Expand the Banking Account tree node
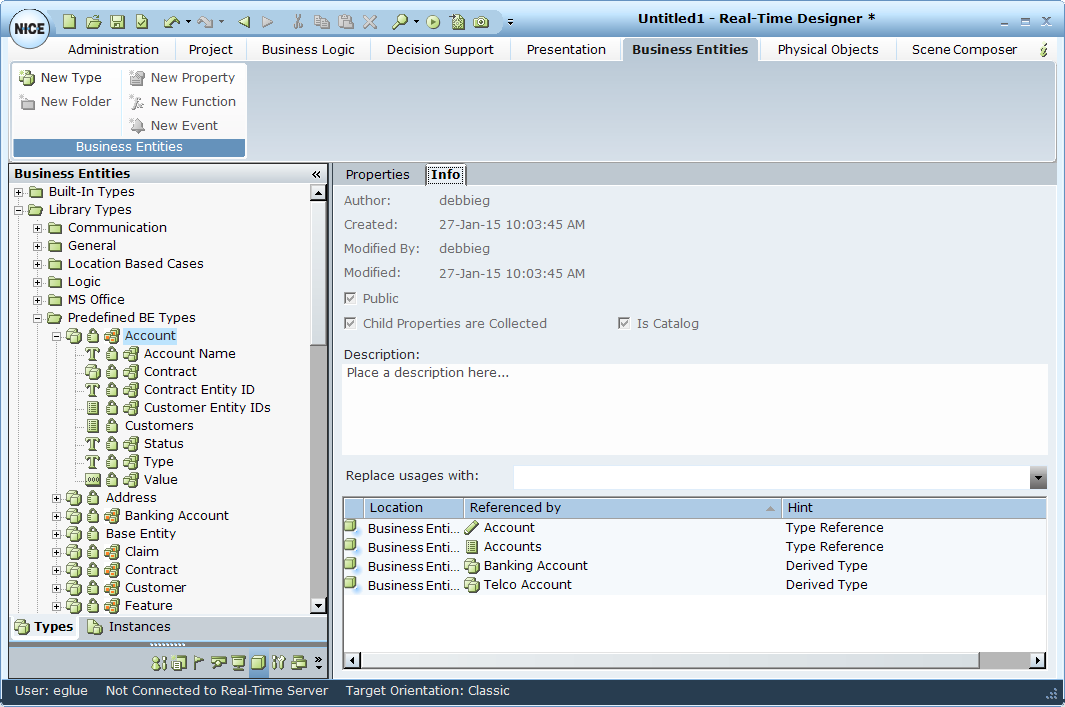The height and width of the screenshot is (707, 1065). pyautogui.click(x=56, y=516)
